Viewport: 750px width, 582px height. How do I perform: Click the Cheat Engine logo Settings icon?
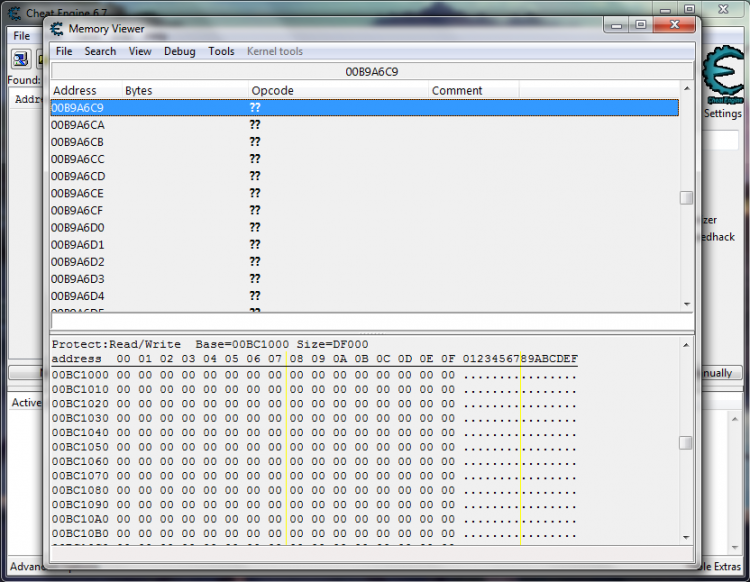(x=724, y=74)
